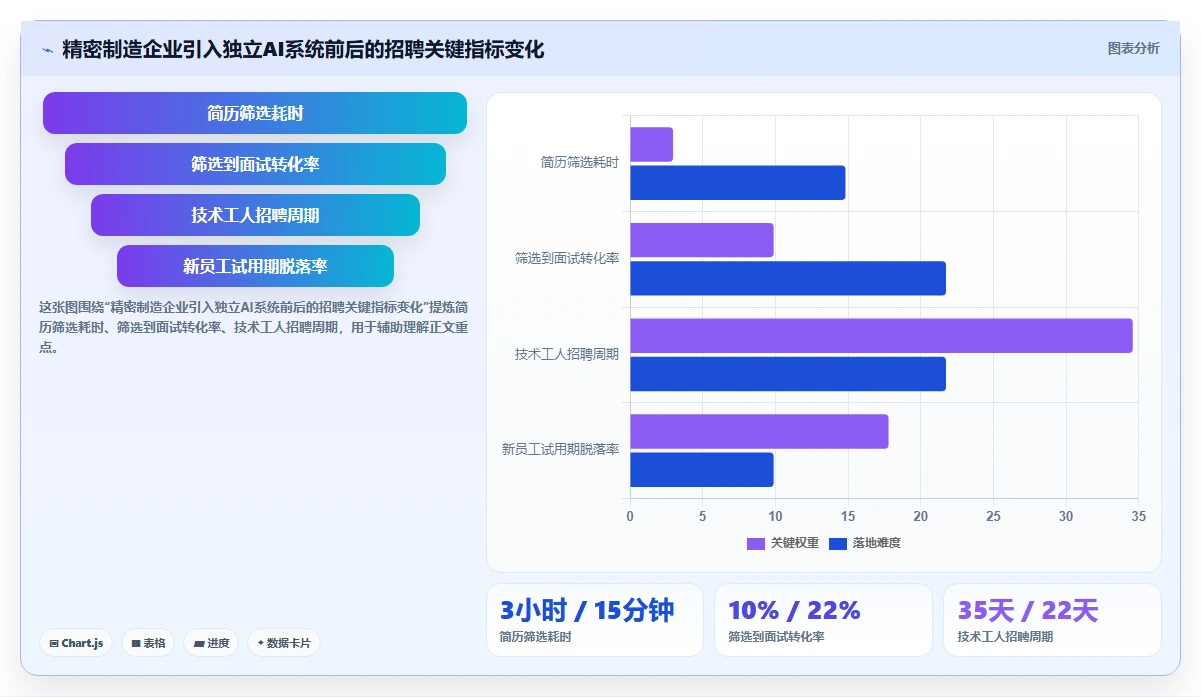Select the 新员工试用期脱落率 funnel stage
This screenshot has height=697, width=1201.
tap(255, 266)
